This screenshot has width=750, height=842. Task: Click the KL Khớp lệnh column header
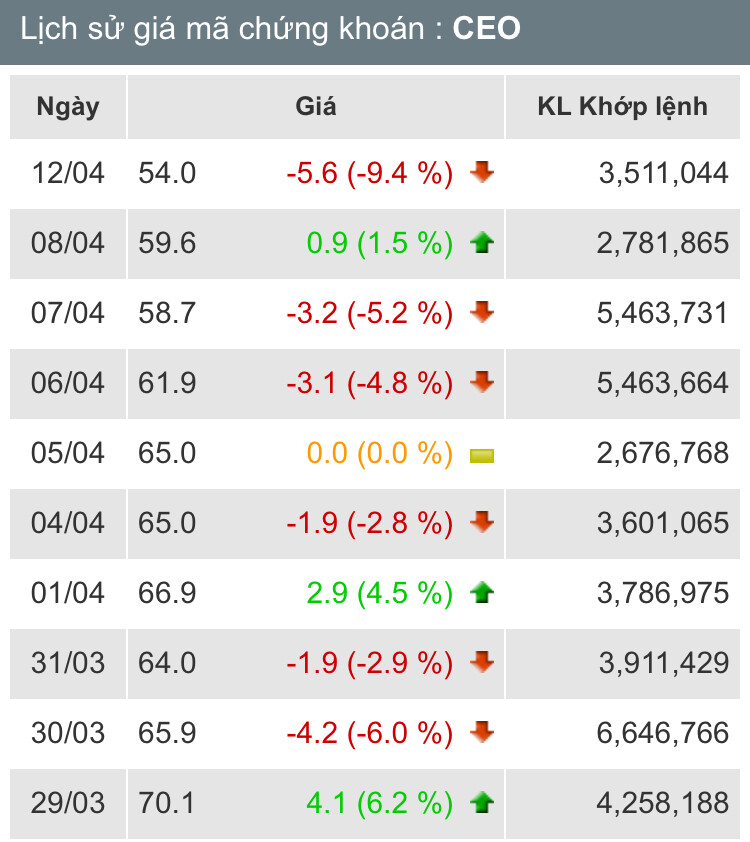[622, 107]
